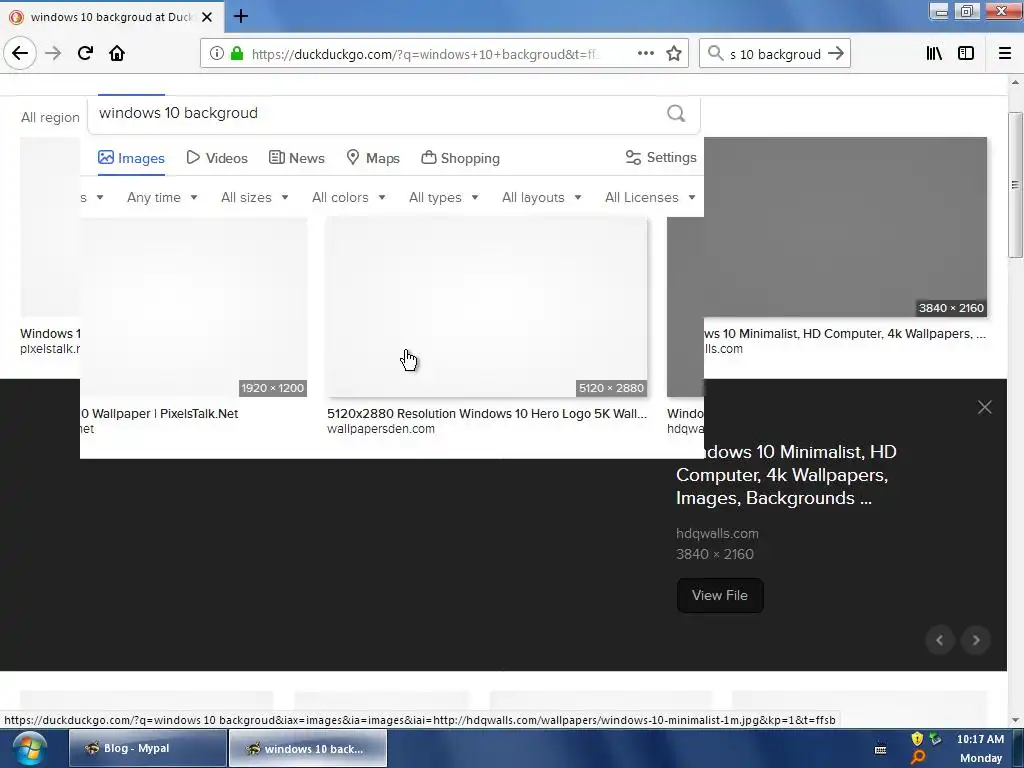The width and height of the screenshot is (1024, 768).
Task: Close the dark image detail panel
Action: (x=984, y=408)
